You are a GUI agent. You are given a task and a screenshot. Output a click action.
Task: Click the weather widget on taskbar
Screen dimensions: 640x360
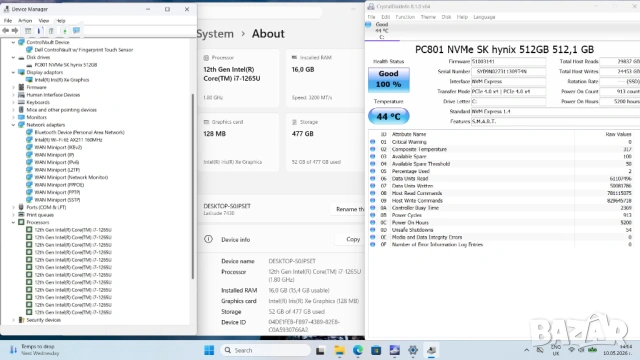point(34,350)
